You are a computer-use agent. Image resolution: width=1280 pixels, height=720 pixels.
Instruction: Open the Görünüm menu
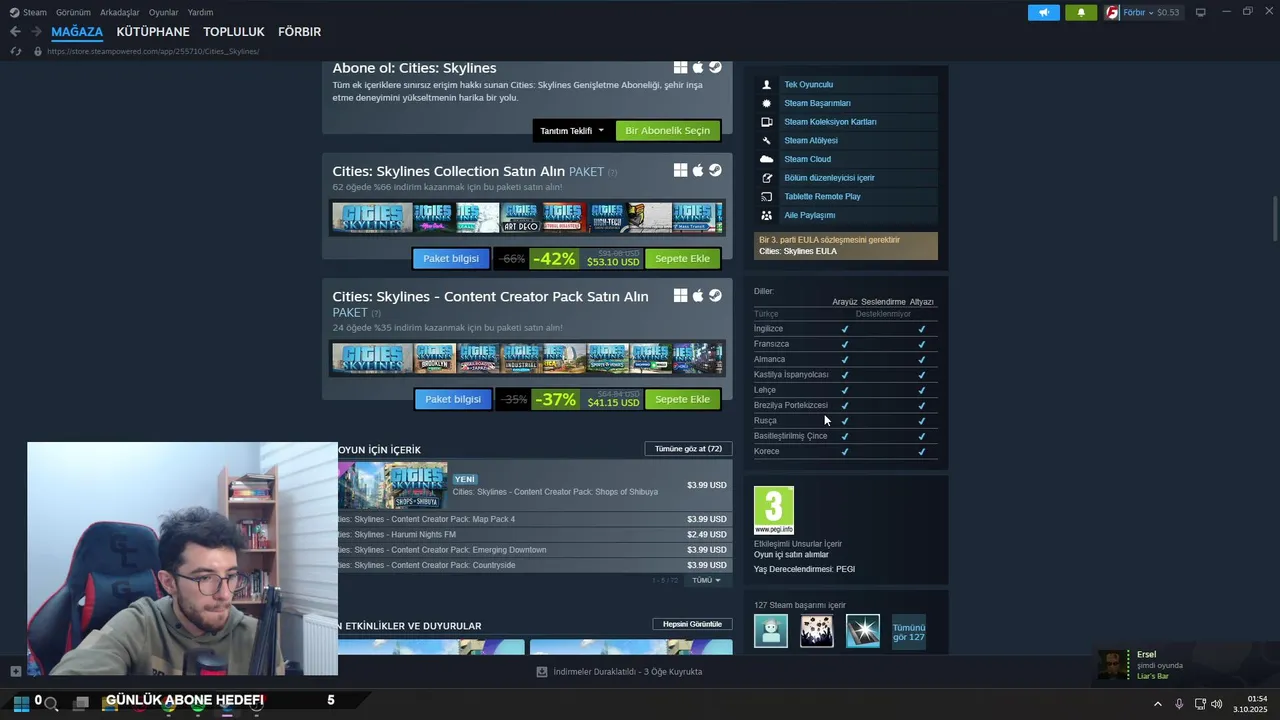click(73, 12)
